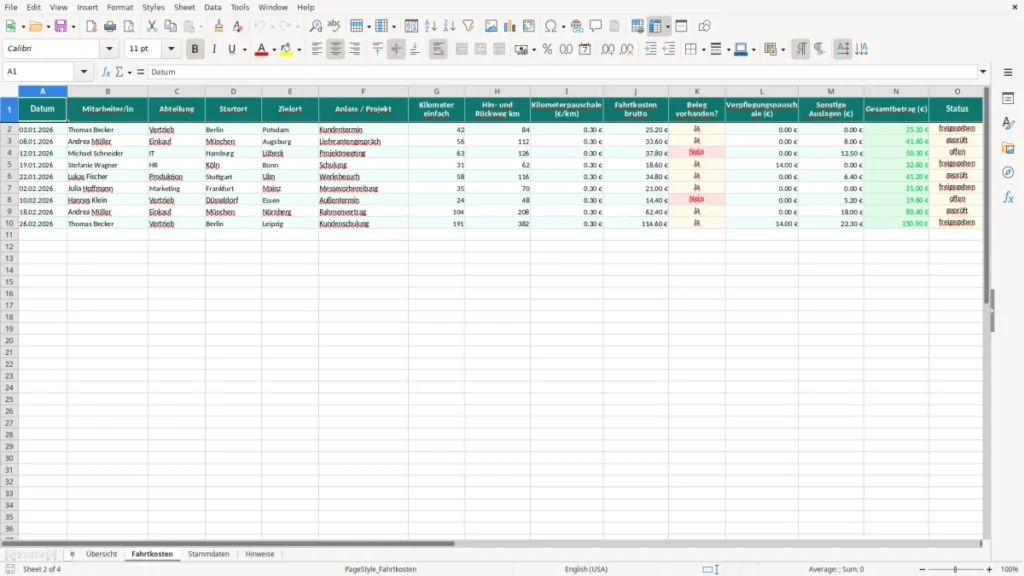Open the sidebar settings menu button
This screenshot has height=576, width=1024.
[1008, 72]
